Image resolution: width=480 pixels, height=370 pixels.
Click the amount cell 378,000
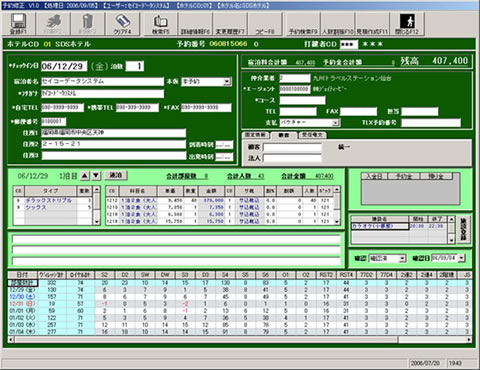(x=211, y=200)
